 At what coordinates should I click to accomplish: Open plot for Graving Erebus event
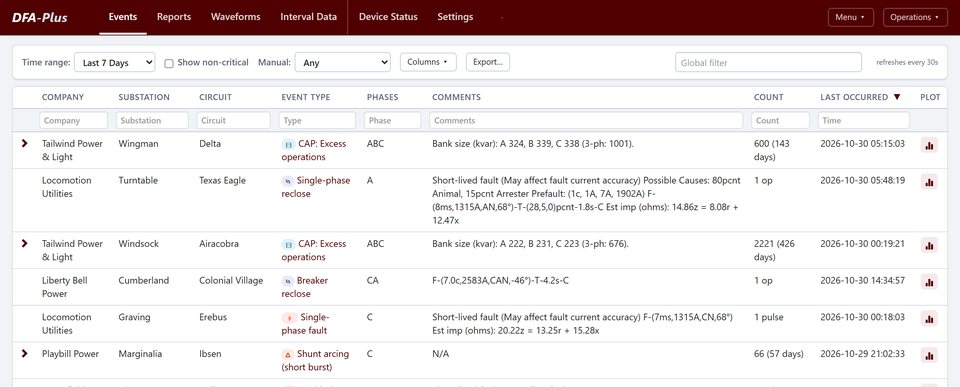click(x=929, y=318)
